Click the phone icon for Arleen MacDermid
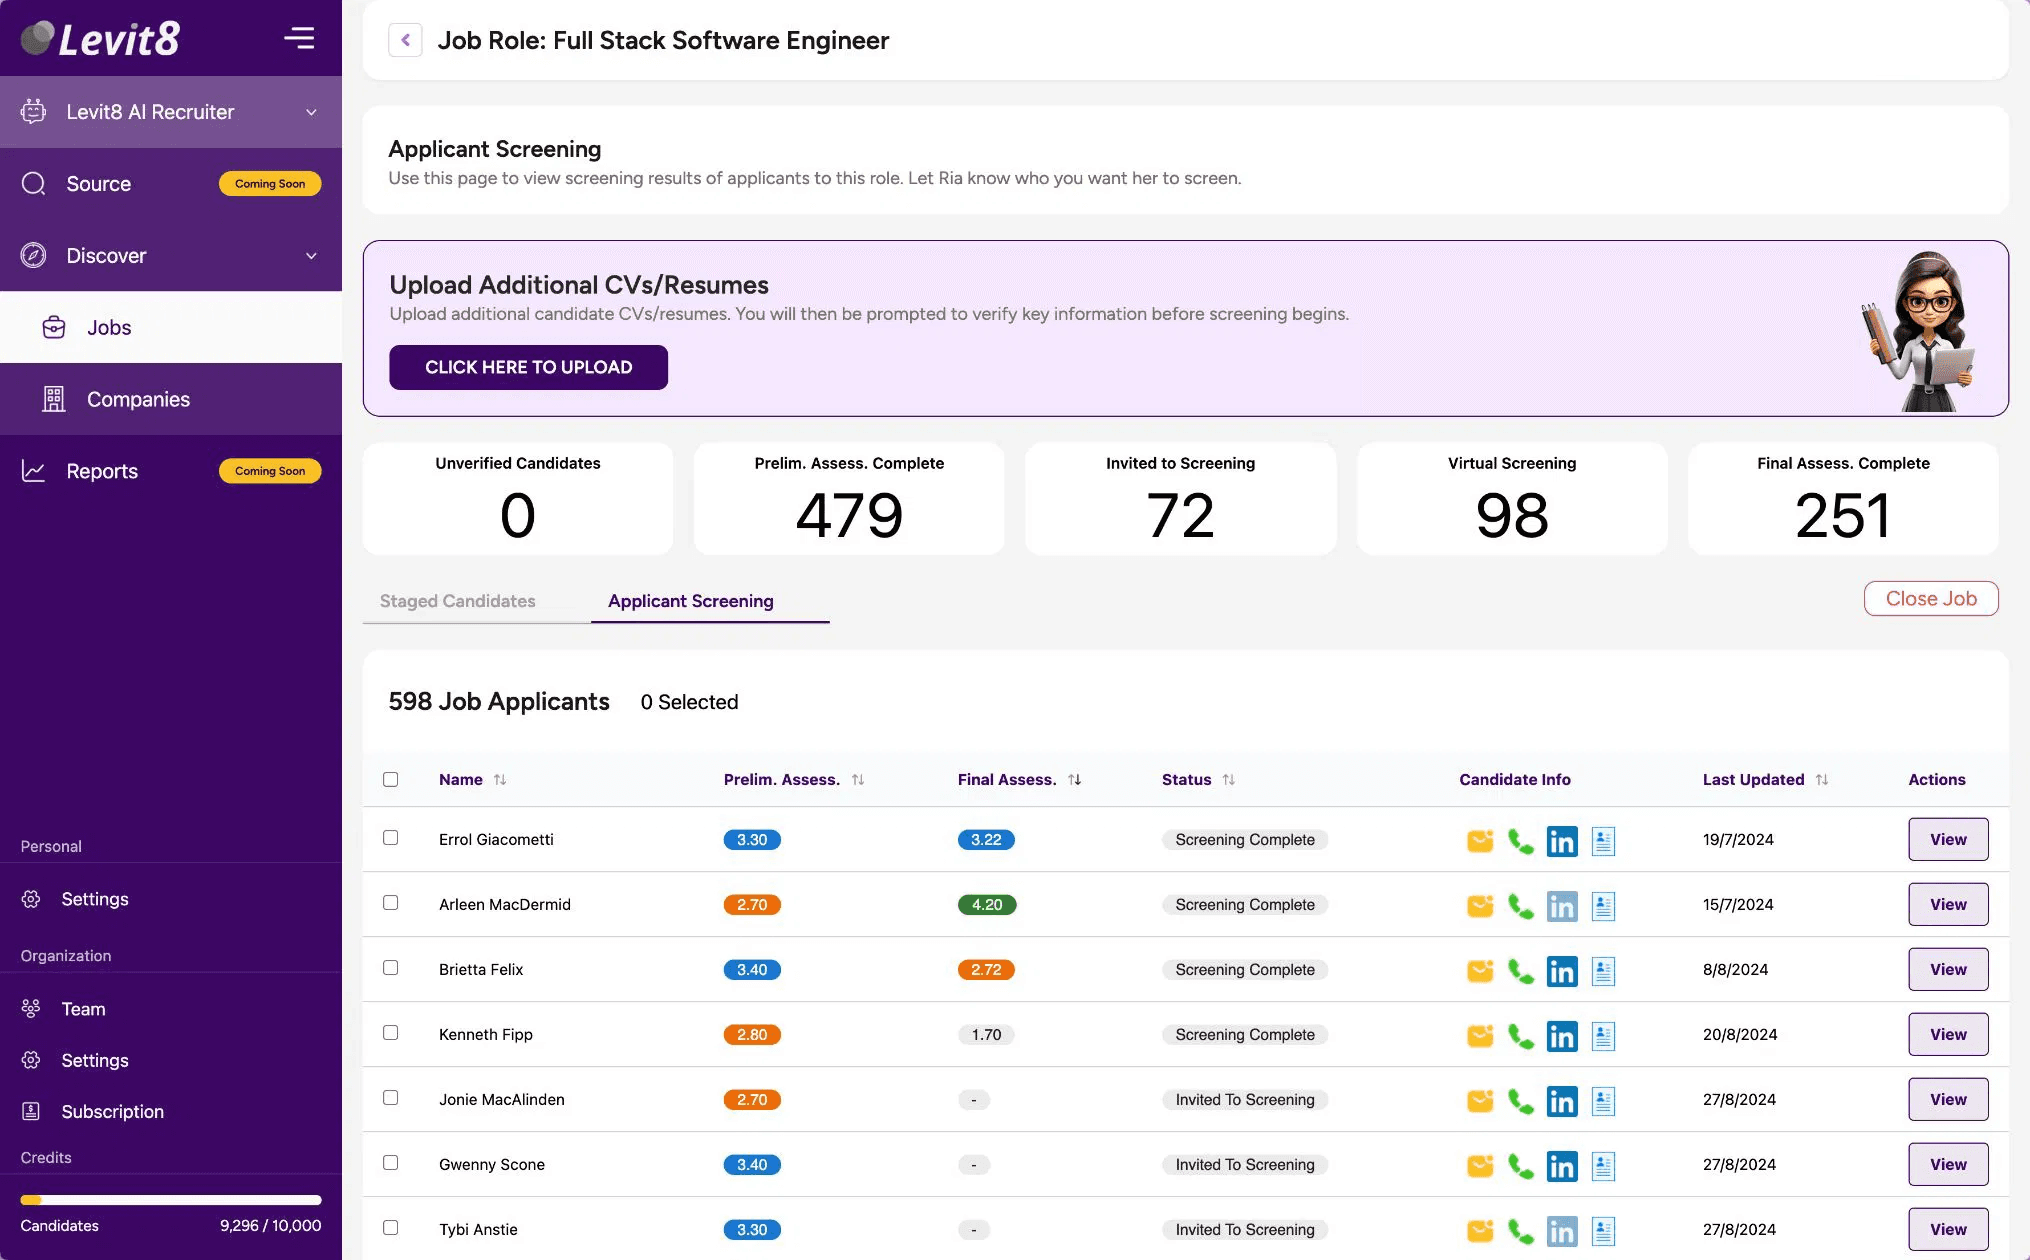Image resolution: width=2030 pixels, height=1260 pixels. tap(1520, 906)
